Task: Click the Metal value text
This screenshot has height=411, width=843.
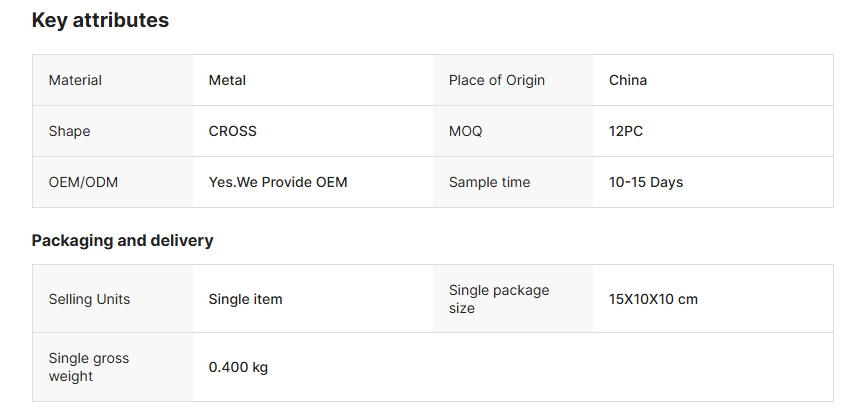Action: [227, 80]
